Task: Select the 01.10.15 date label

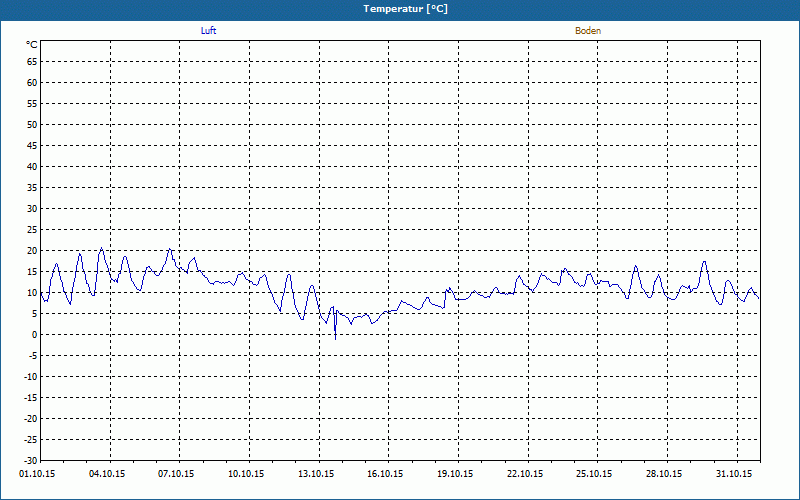Action: tap(37, 474)
